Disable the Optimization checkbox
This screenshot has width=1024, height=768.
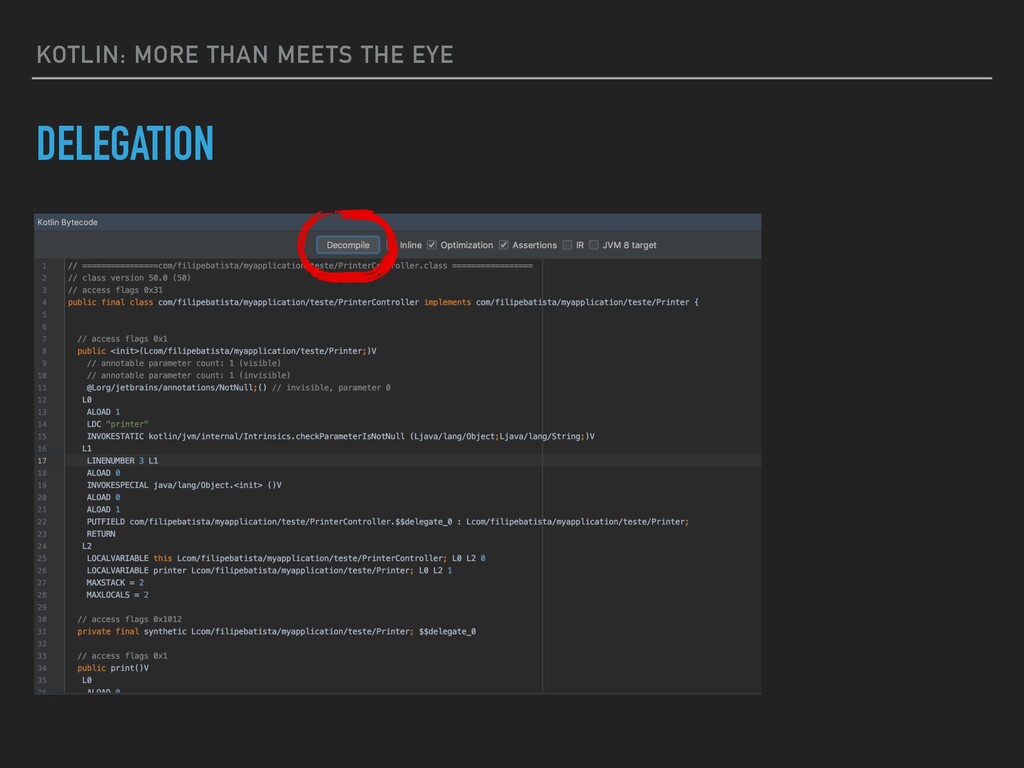point(432,245)
